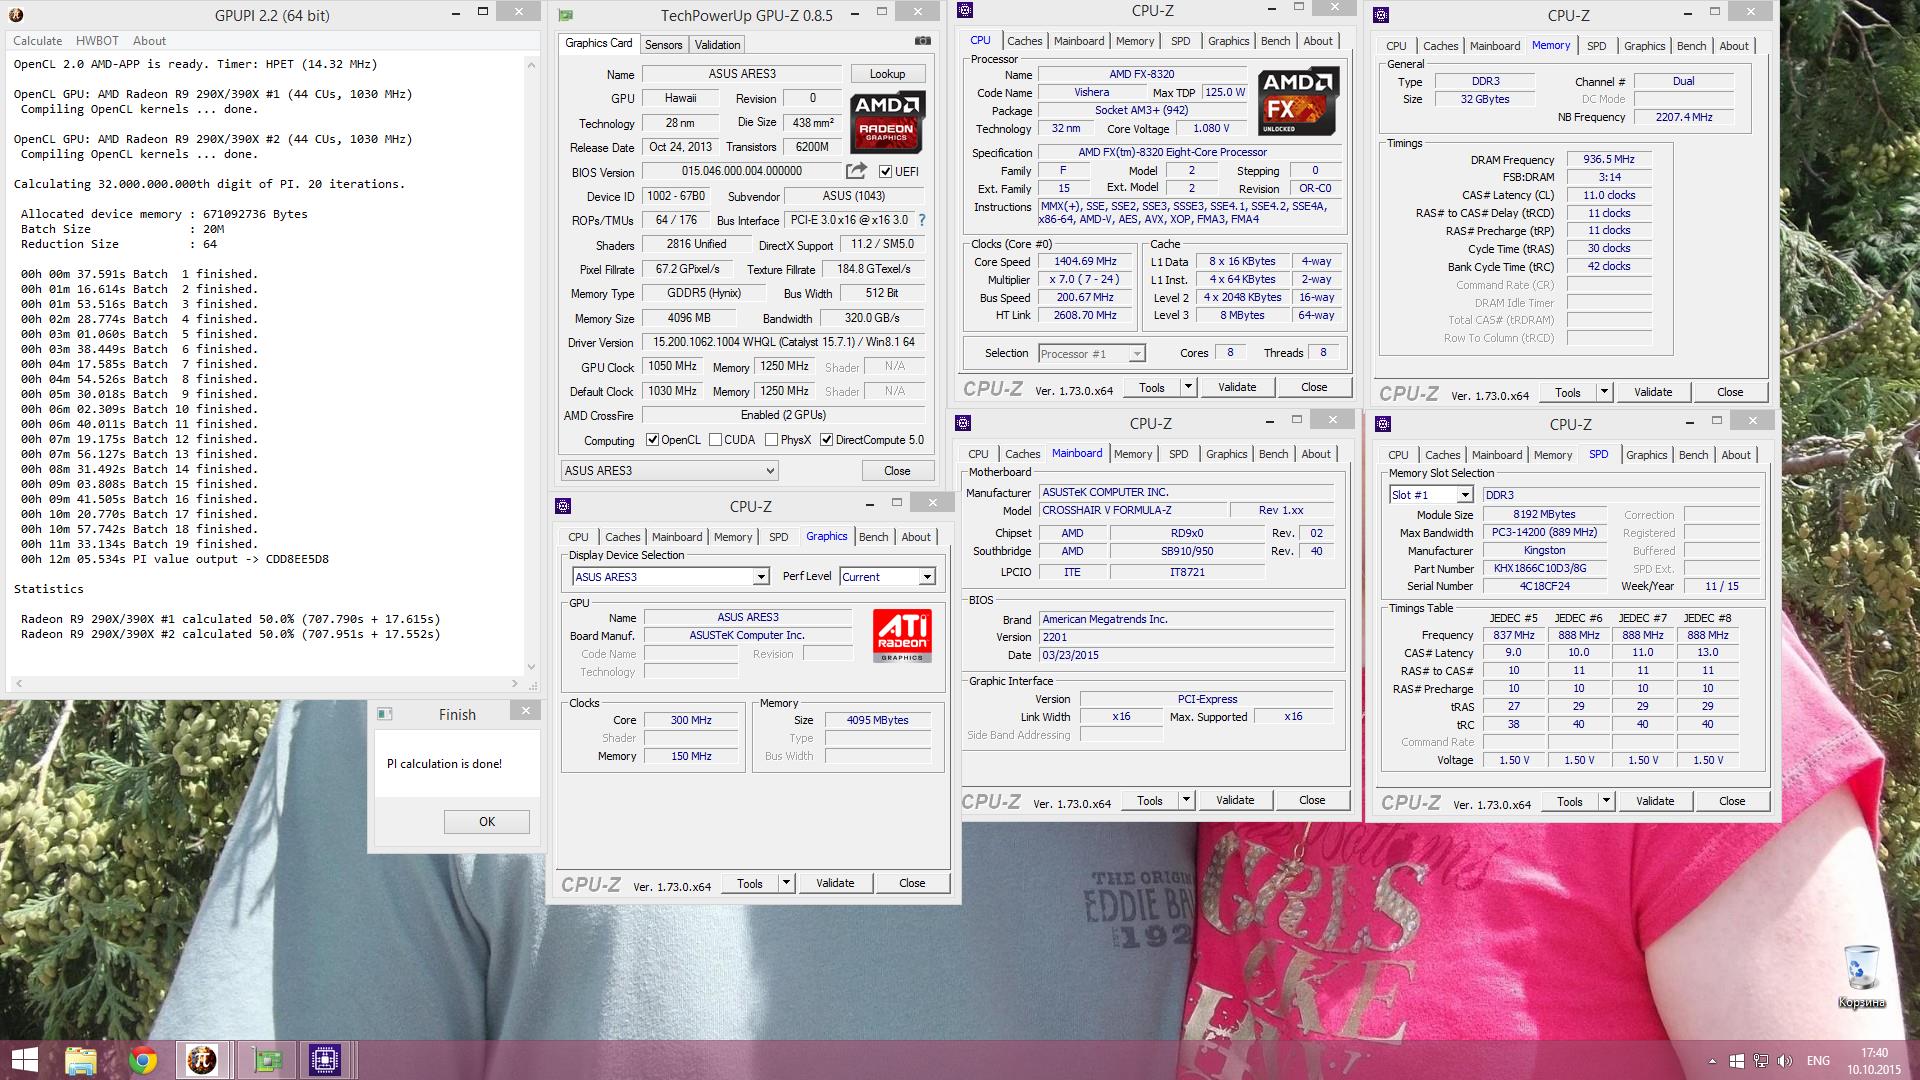1920x1080 pixels.
Task: Click Validate in the CPU-Z Memory window
Action: pyautogui.click(x=1653, y=392)
